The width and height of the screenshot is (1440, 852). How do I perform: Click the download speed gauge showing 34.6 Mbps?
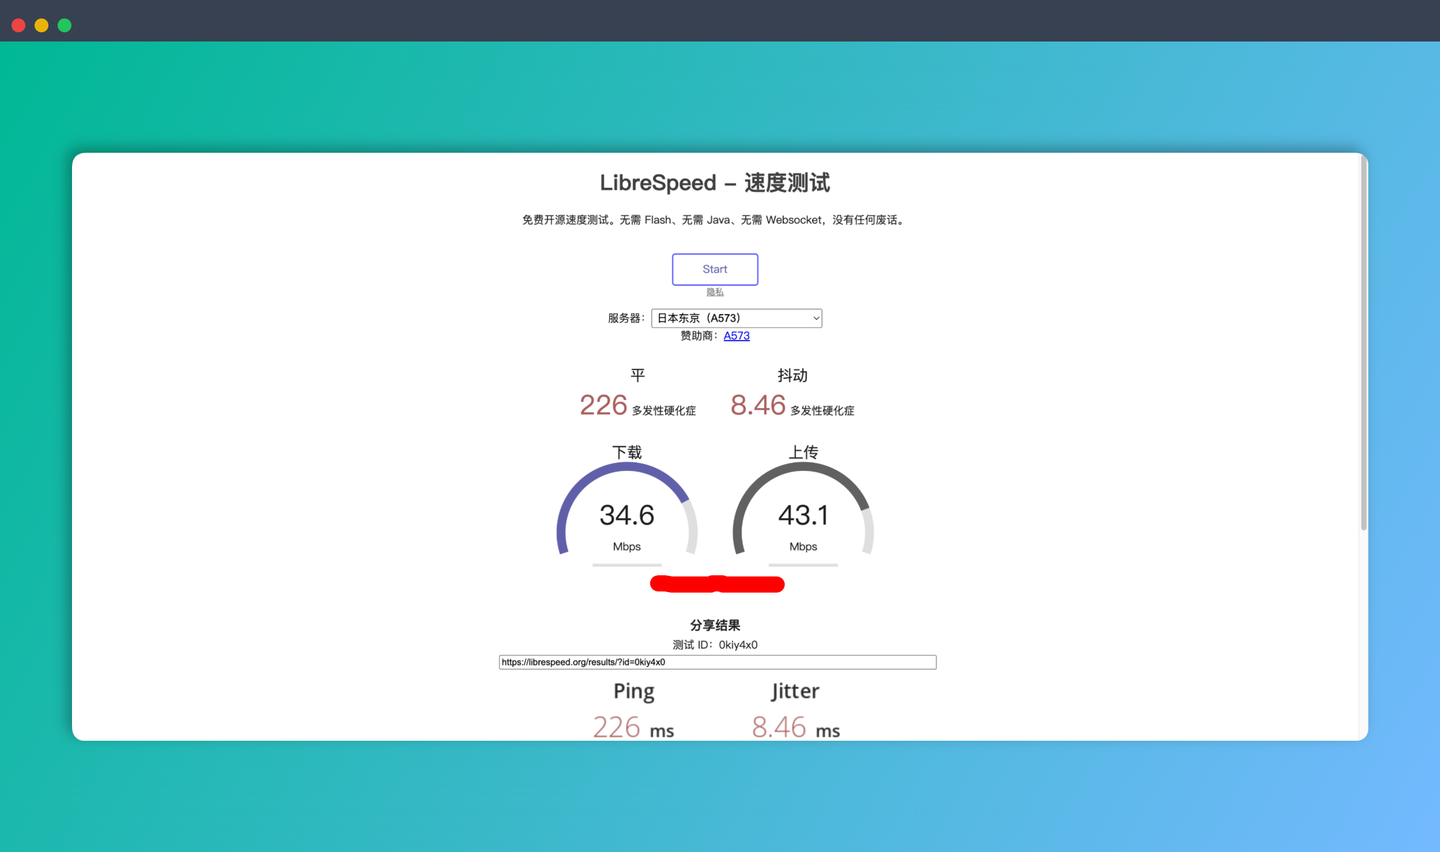(x=626, y=514)
